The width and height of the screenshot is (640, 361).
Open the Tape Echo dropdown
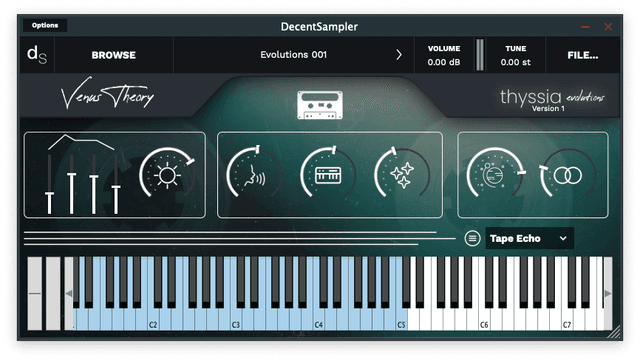[x=529, y=238]
